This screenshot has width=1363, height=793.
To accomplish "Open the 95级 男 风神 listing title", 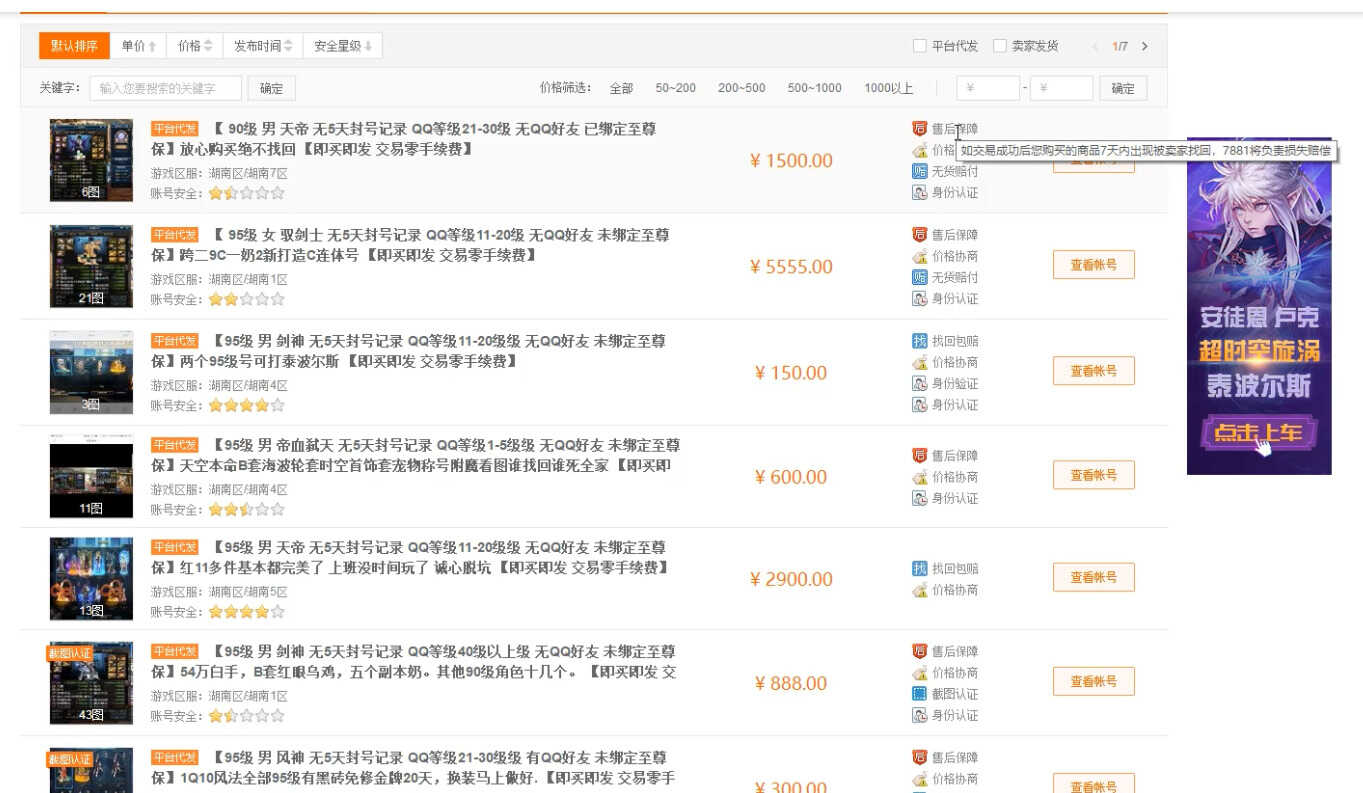I will [x=414, y=768].
